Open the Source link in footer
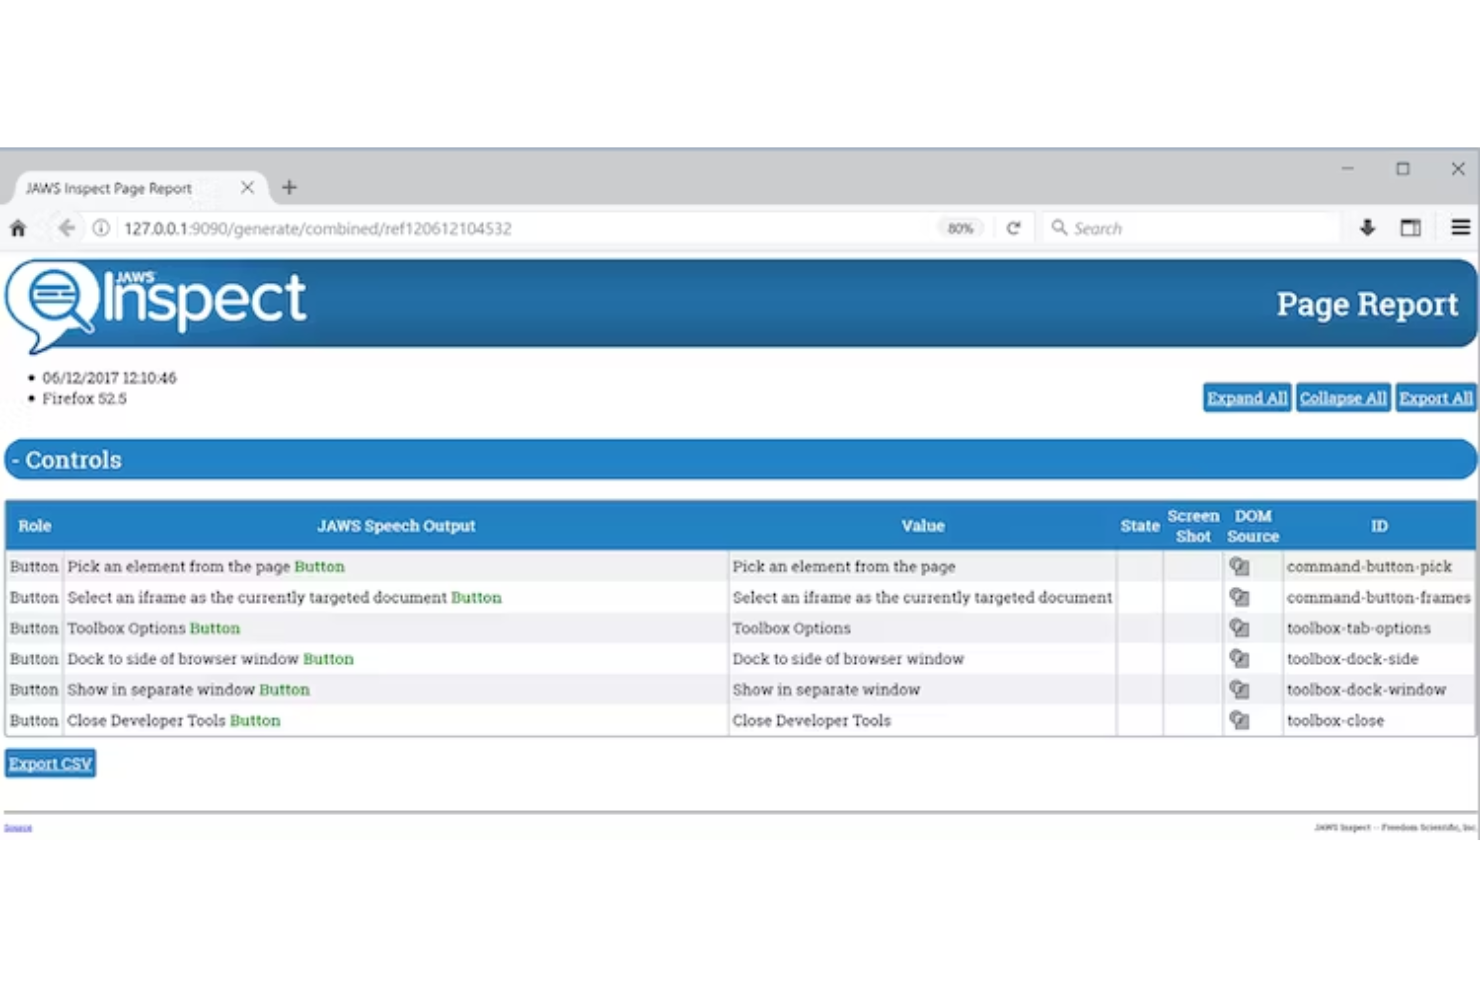 [18, 828]
